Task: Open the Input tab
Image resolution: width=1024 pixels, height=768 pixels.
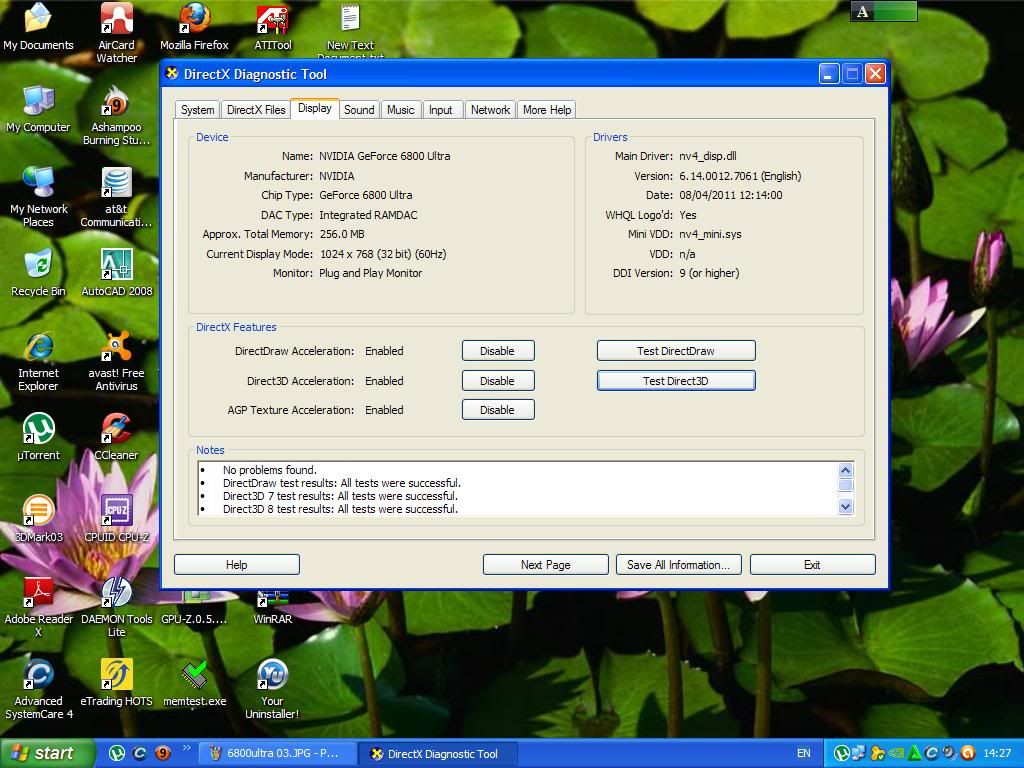Action: pyautogui.click(x=441, y=110)
